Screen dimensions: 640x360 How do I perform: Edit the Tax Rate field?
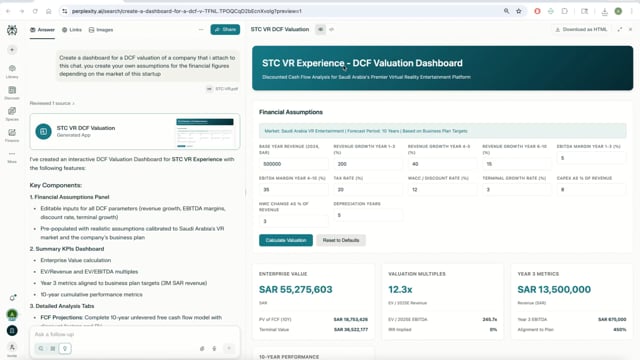pos(368,189)
